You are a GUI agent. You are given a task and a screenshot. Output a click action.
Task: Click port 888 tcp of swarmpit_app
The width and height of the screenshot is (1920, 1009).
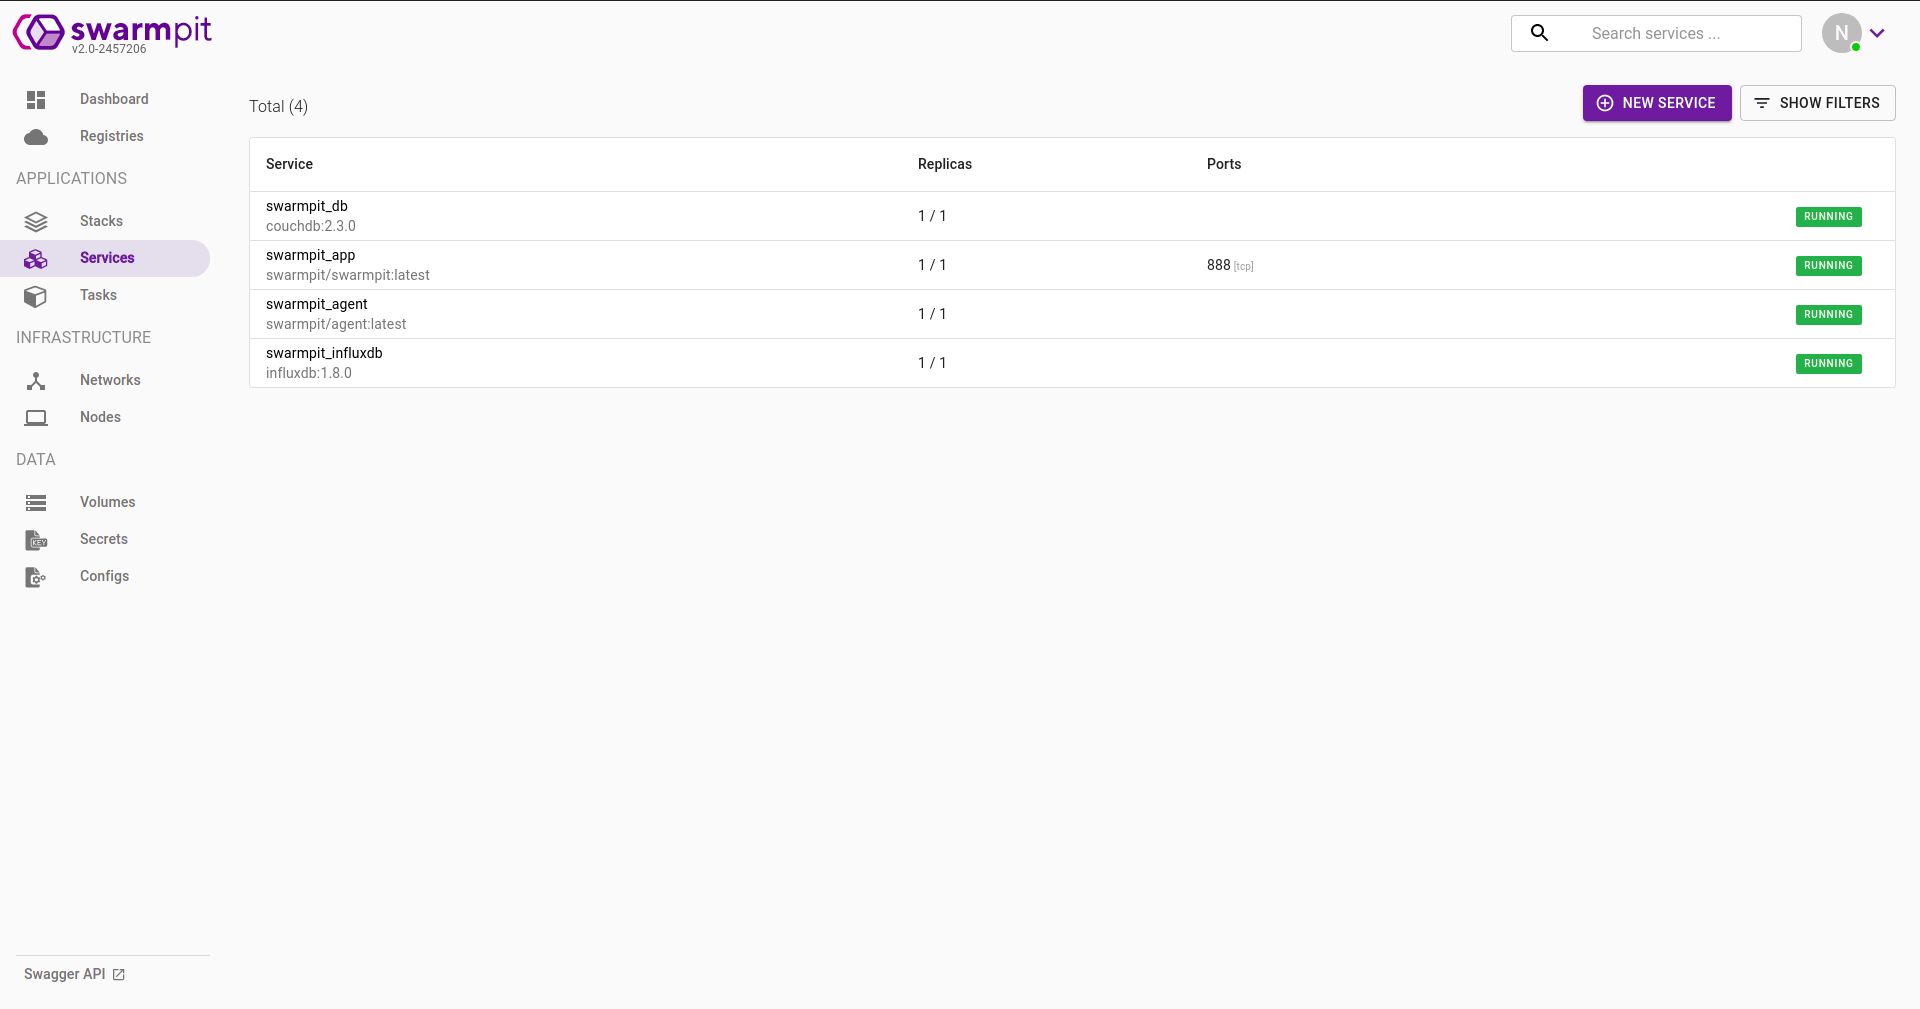(1230, 265)
